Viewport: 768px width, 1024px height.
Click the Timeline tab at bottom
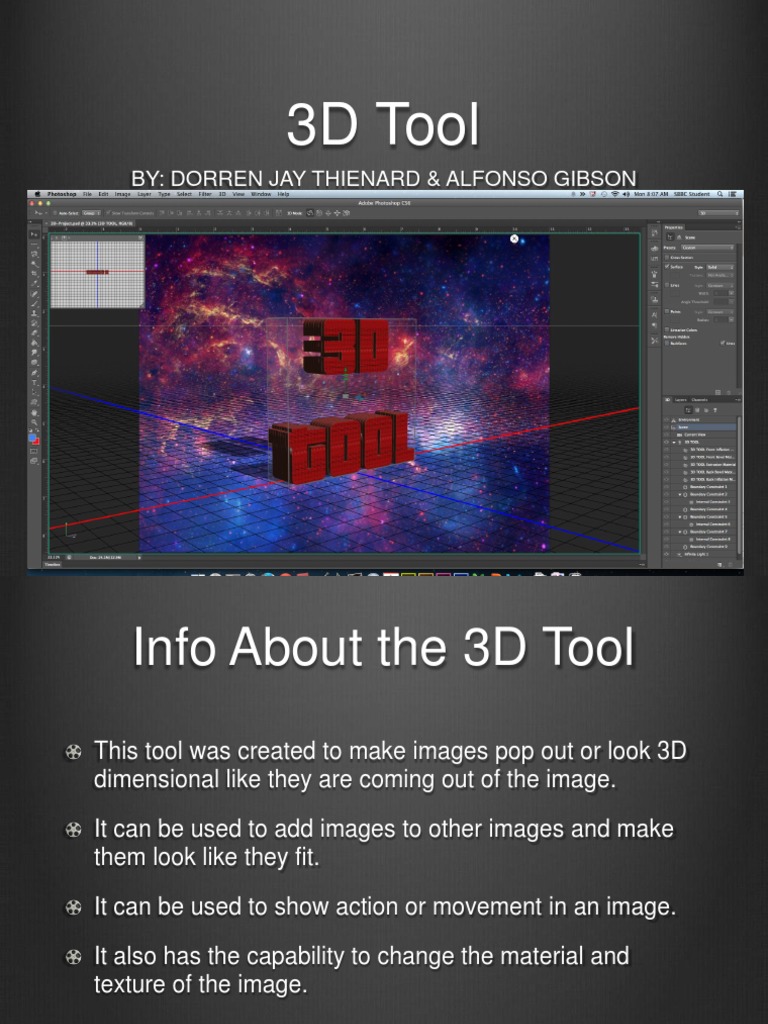tap(52, 564)
